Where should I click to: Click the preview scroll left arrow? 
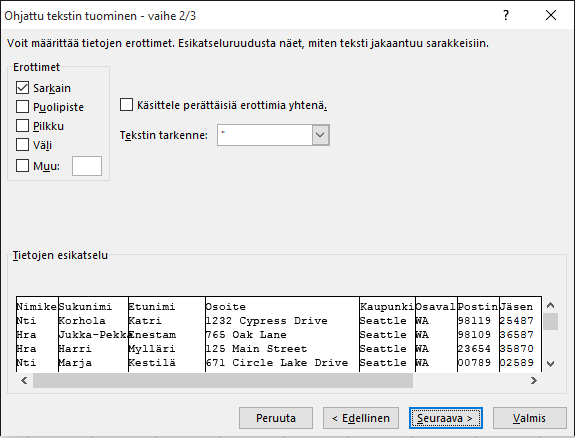(x=24, y=380)
